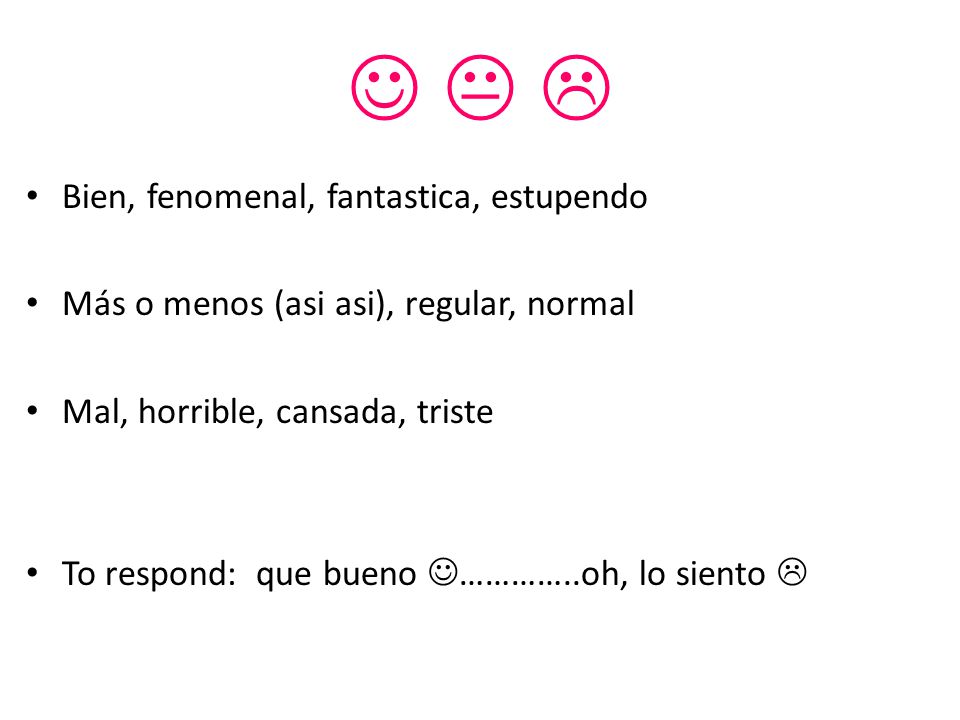The image size is (960, 720).
Task: Click the pink neutral face icon
Action: pos(481,88)
